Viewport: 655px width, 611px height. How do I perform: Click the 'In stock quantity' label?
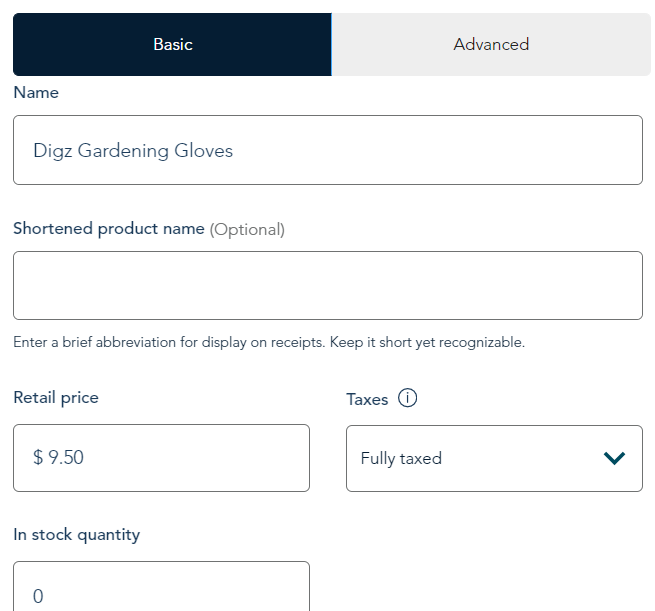click(x=76, y=535)
